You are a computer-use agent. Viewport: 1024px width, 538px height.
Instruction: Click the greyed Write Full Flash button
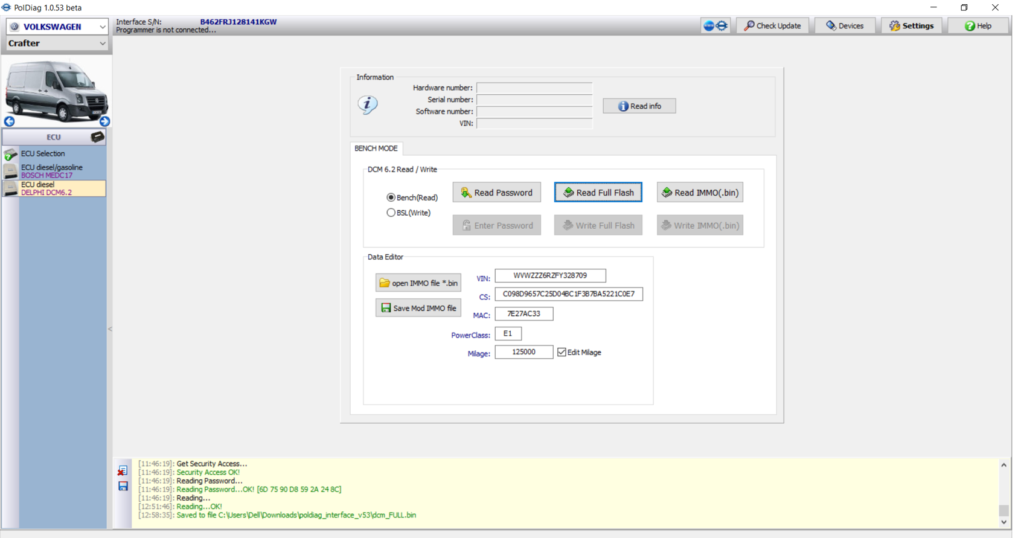coord(598,225)
